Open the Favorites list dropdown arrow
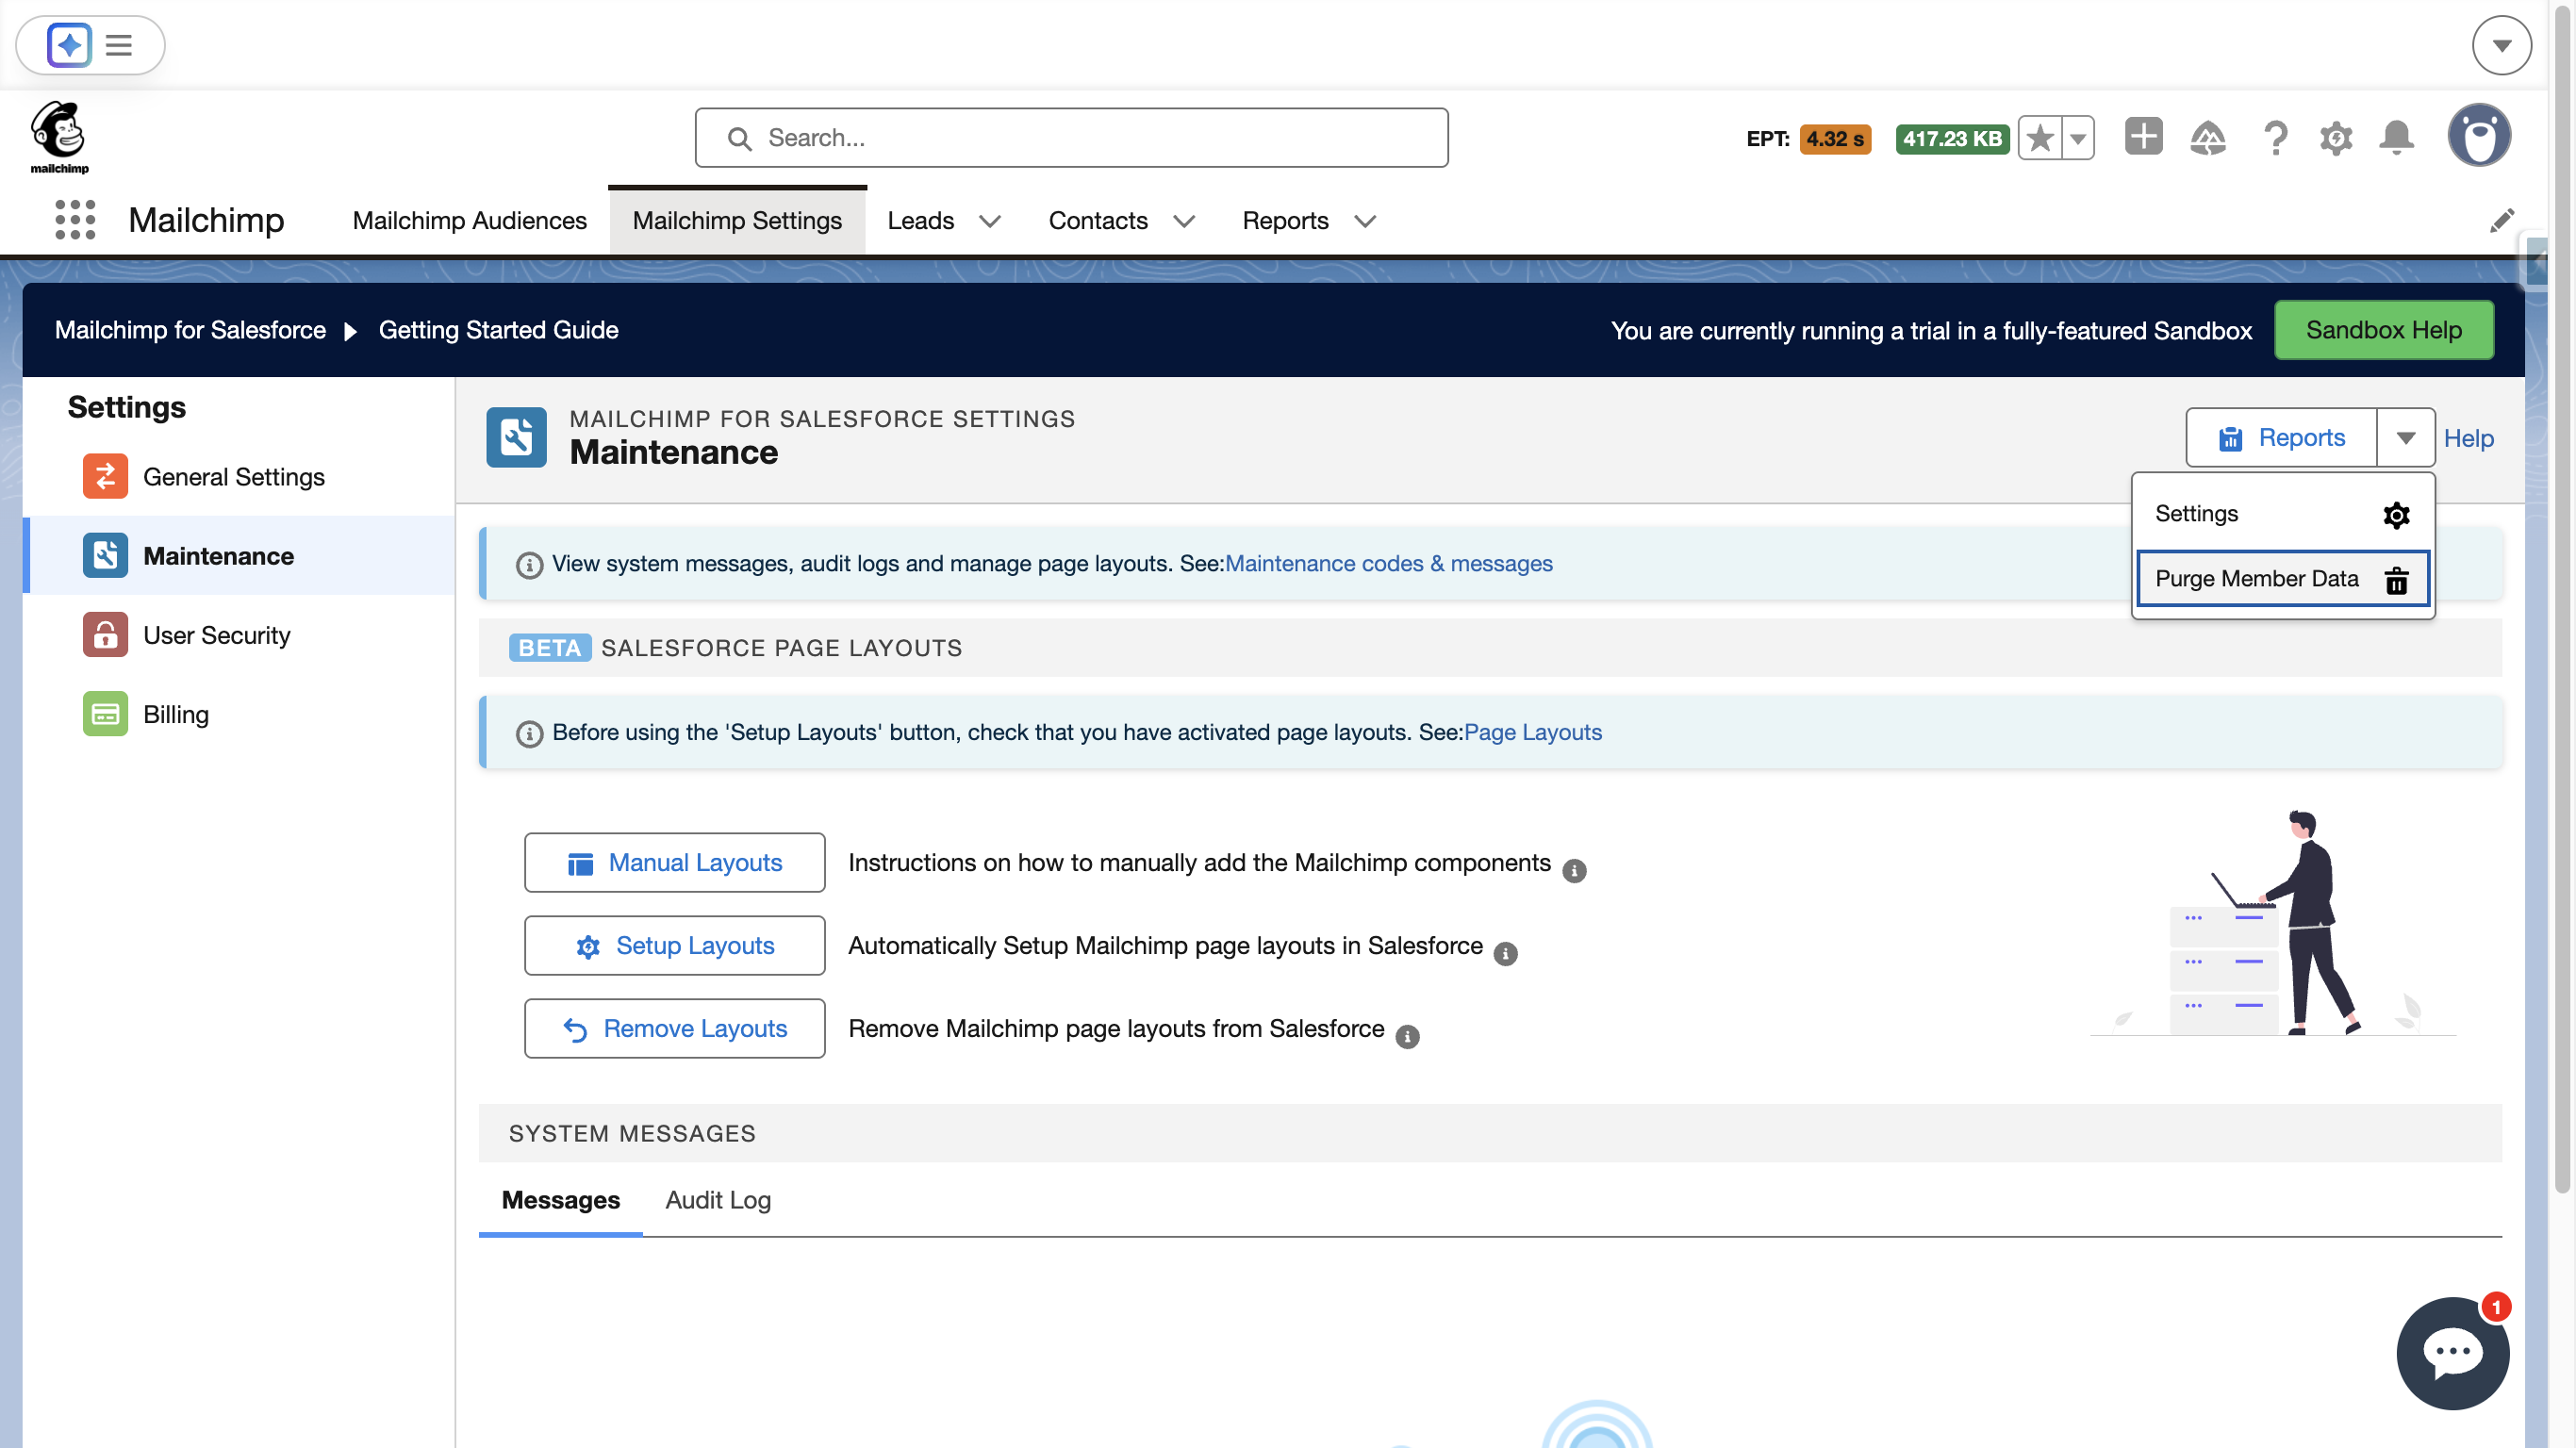This screenshot has height=1448, width=2576. pos(2078,138)
